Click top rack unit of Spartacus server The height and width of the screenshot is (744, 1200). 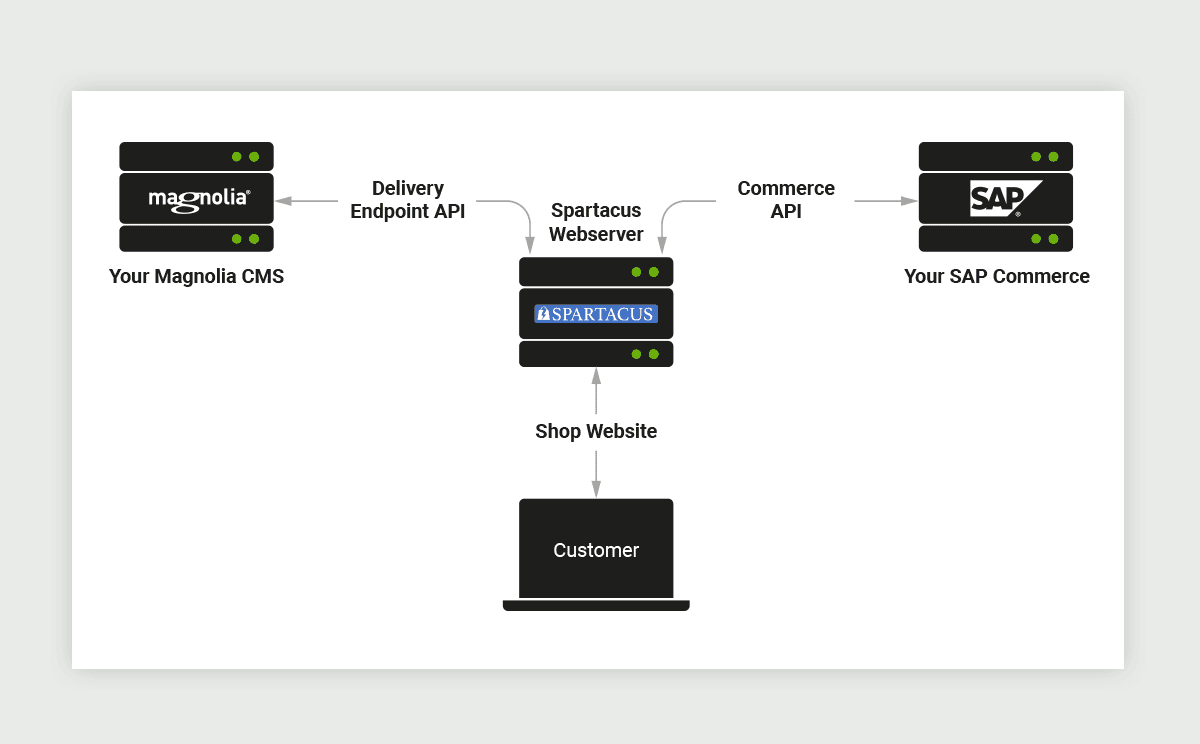[596, 272]
